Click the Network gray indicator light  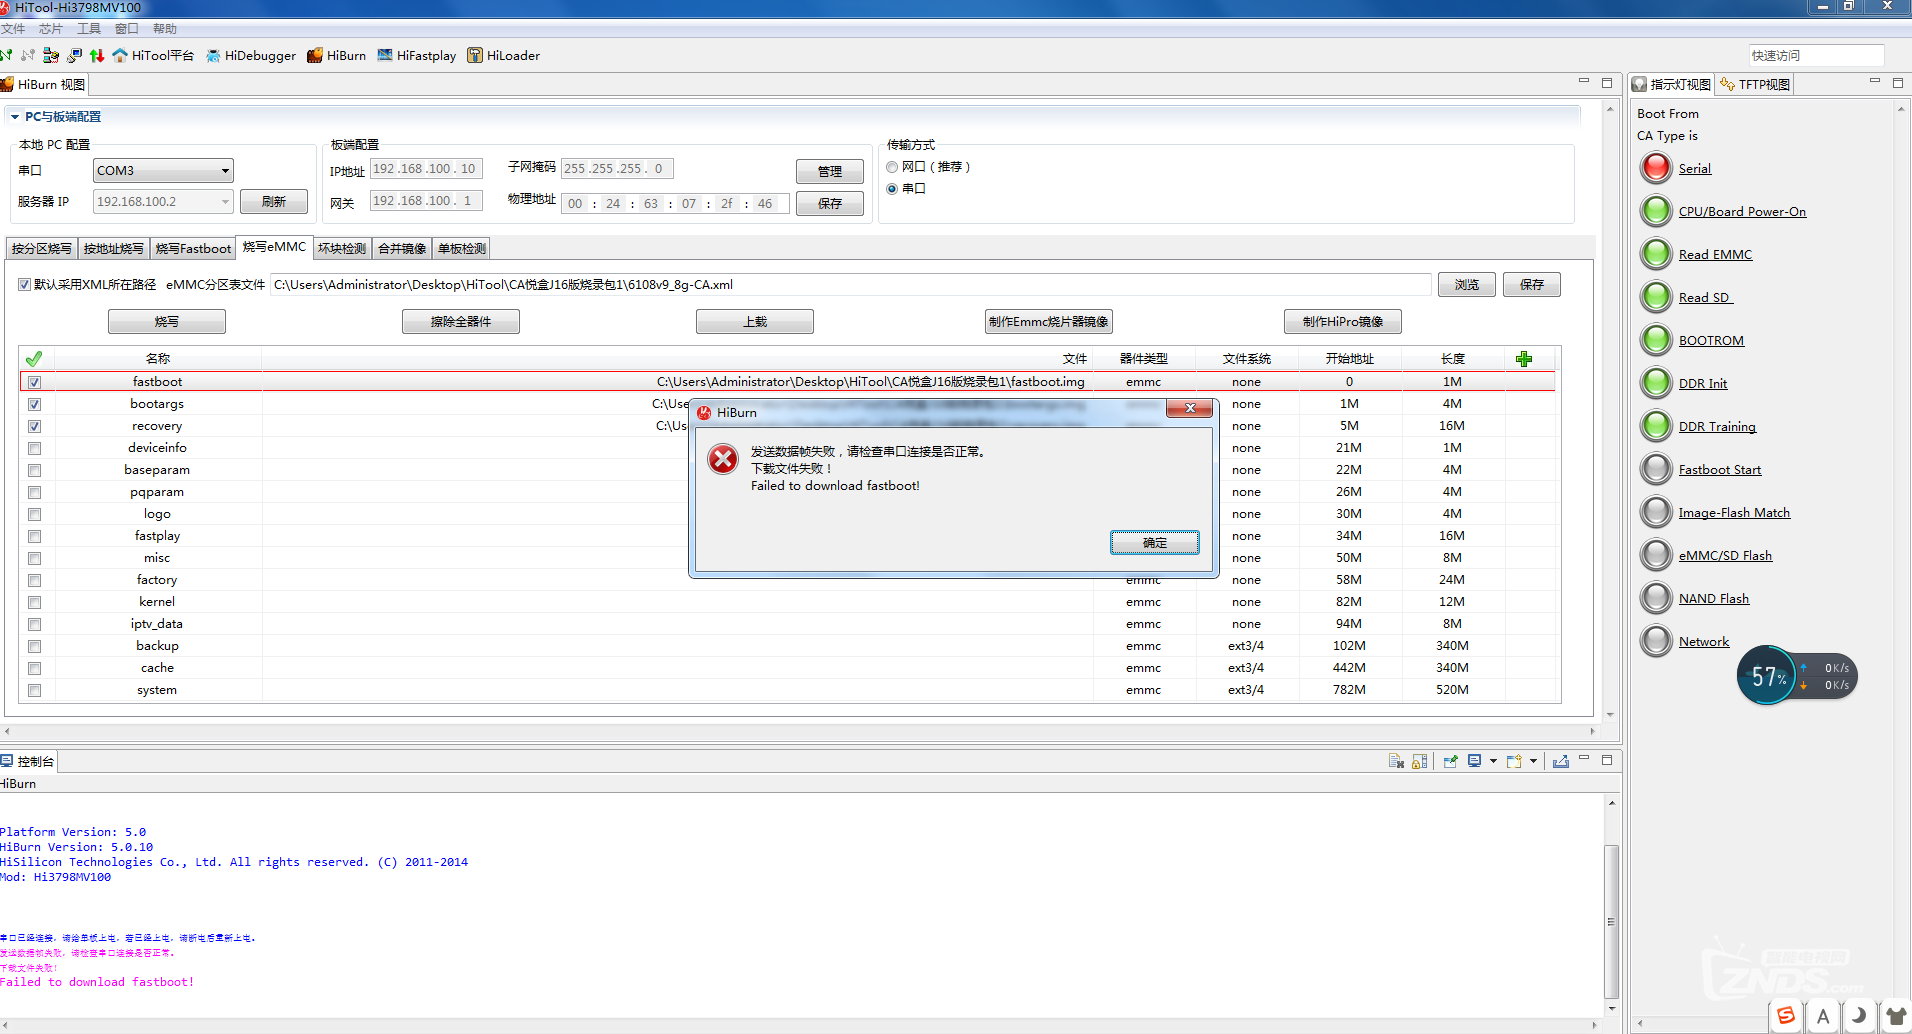coord(1656,641)
